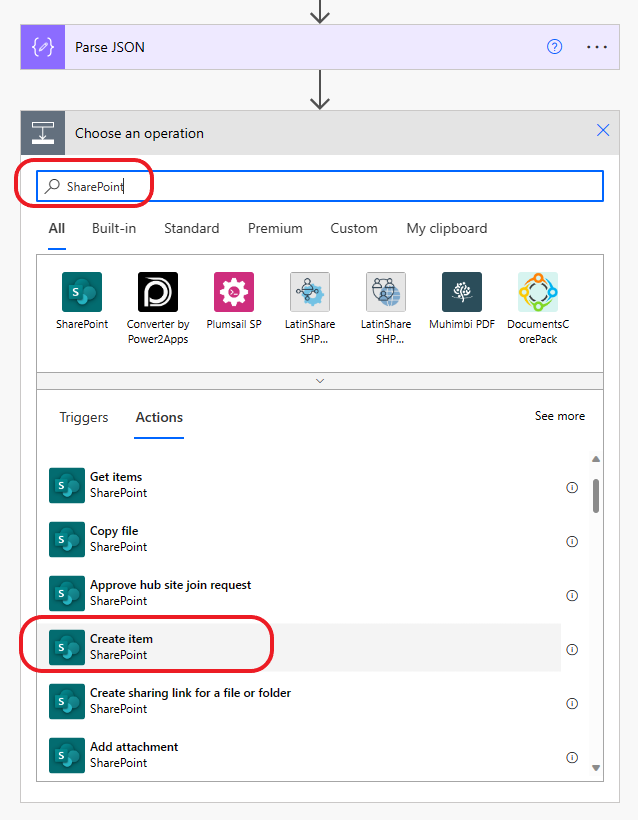Image resolution: width=638 pixels, height=820 pixels.
Task: Click the SharePoint search field
Action: (x=320, y=186)
